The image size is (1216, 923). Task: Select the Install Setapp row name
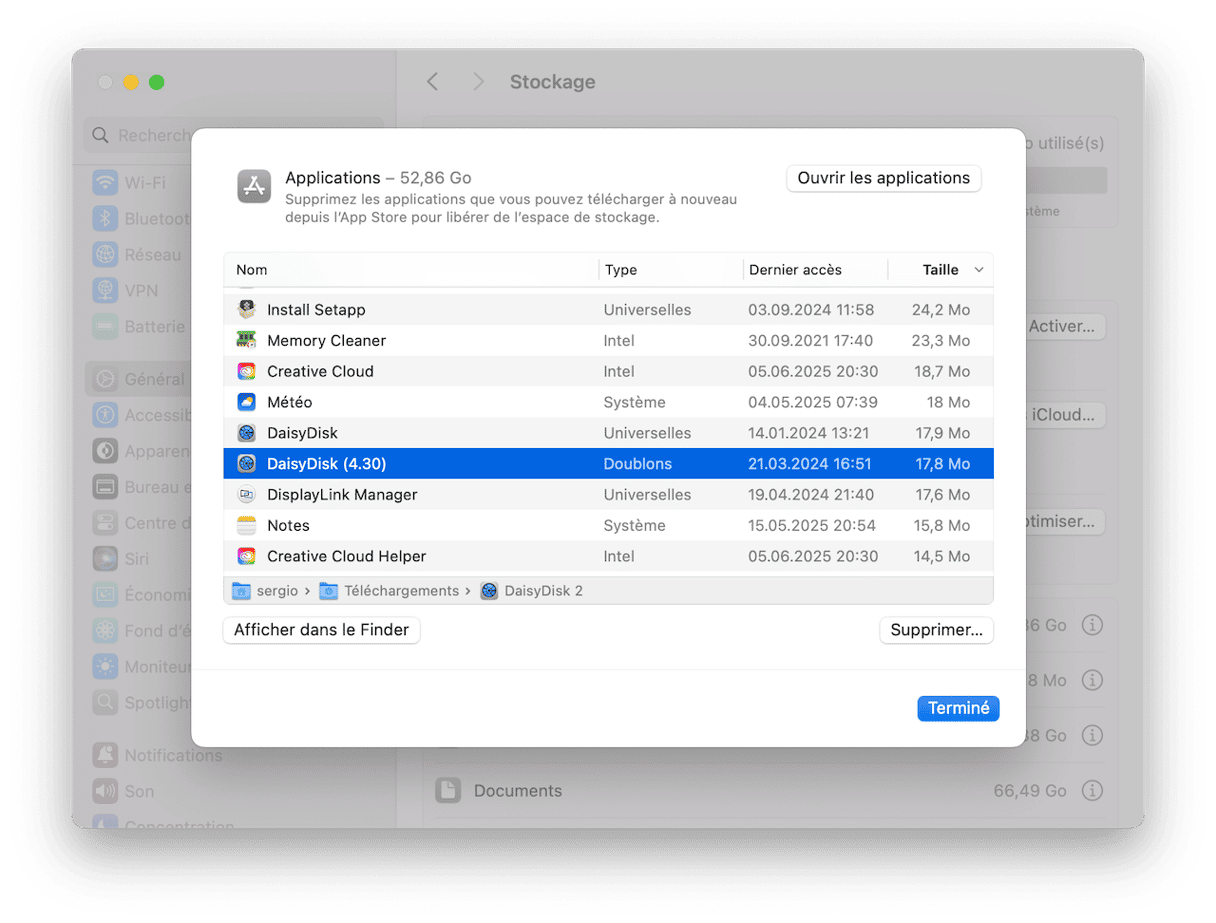316,310
